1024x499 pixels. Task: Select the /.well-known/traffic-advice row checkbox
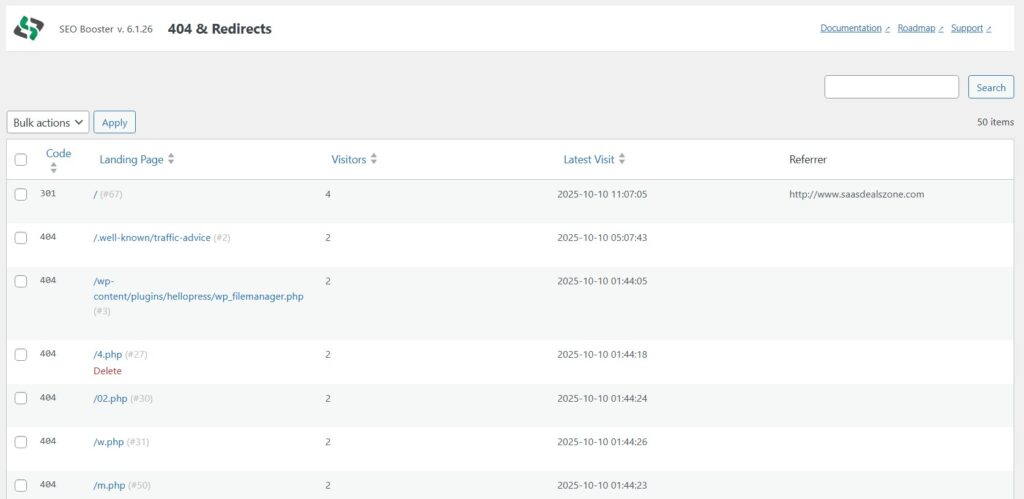click(21, 238)
